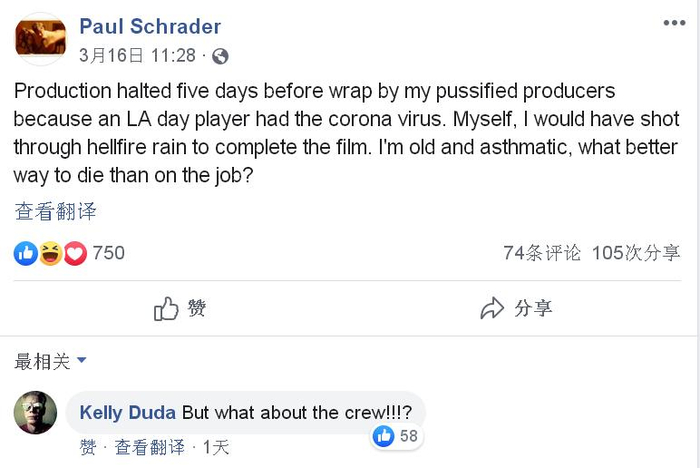The image size is (700, 468).
Task: View the 750 reactions count
Action: [x=109, y=253]
